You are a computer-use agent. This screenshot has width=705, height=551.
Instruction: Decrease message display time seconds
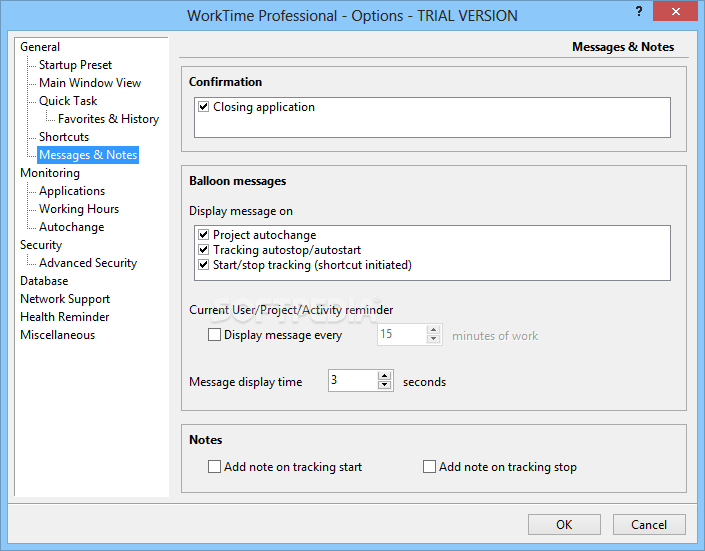[x=384, y=385]
